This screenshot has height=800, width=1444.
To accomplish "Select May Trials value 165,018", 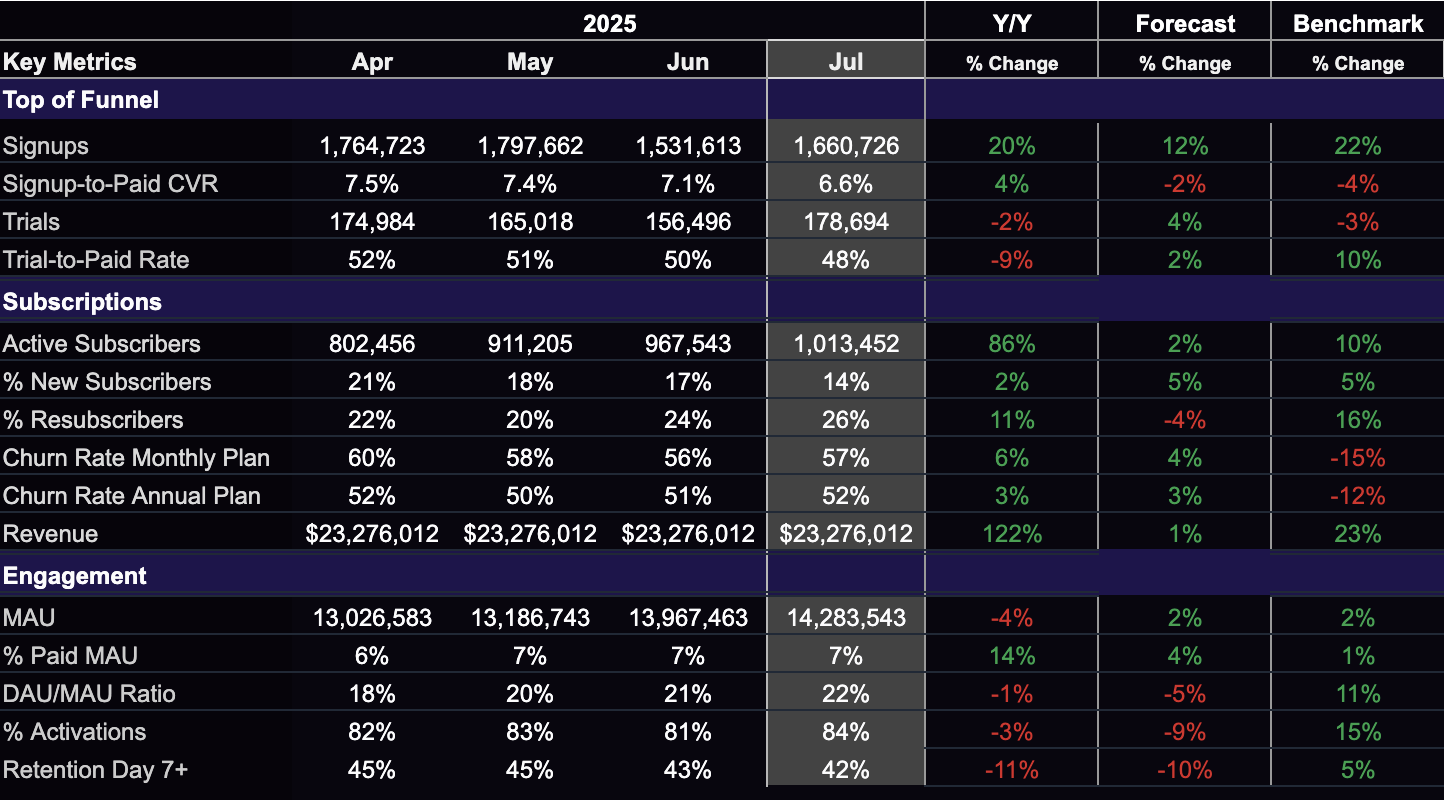I will click(x=530, y=222).
